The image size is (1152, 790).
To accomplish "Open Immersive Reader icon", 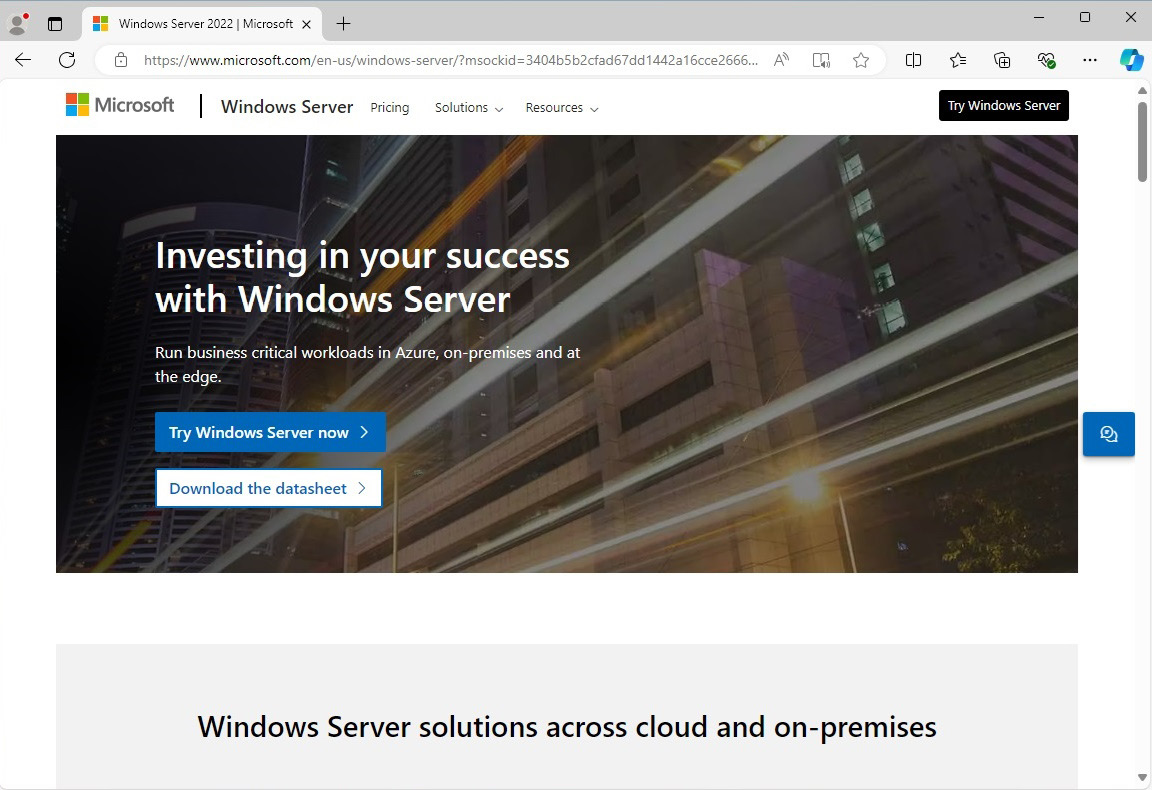I will [821, 60].
